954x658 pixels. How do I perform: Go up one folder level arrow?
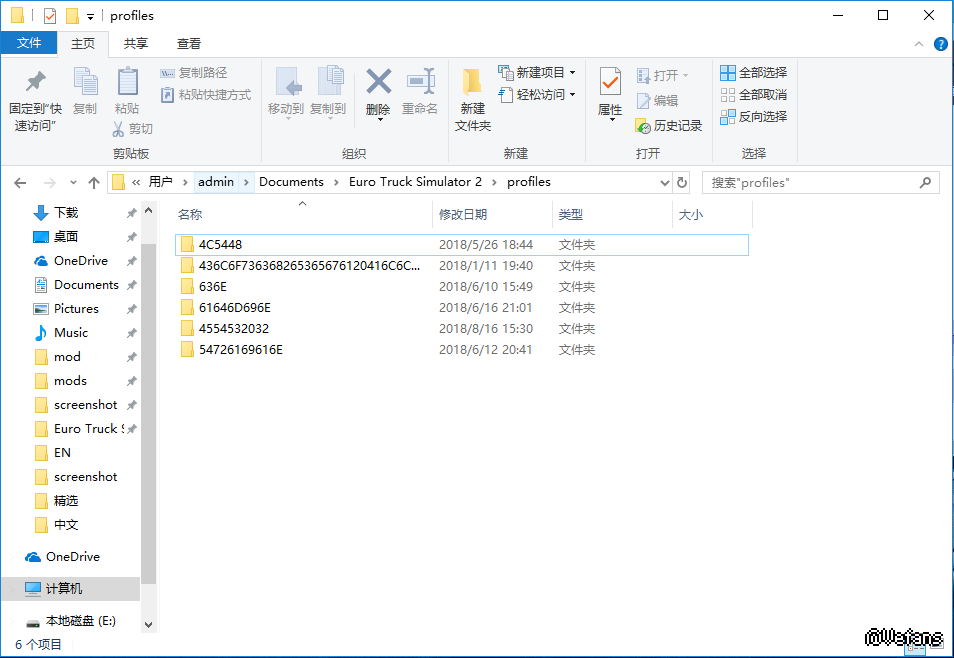point(94,182)
